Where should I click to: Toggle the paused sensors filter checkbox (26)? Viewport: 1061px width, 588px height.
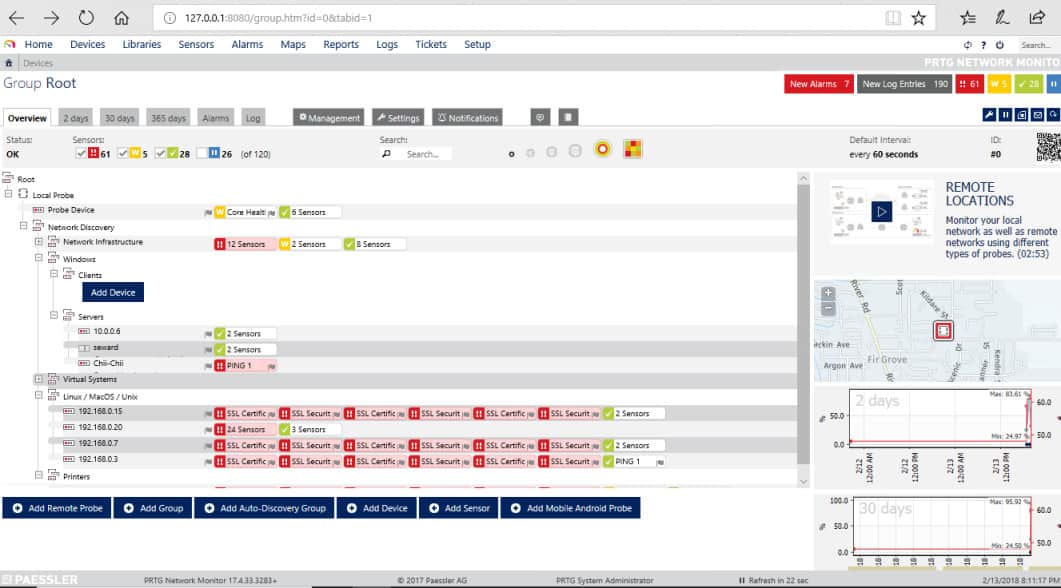pos(202,154)
